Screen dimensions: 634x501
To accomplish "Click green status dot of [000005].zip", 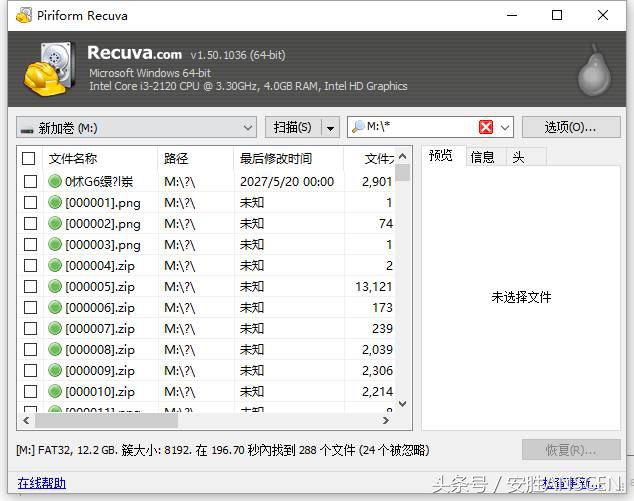I will tap(55, 286).
